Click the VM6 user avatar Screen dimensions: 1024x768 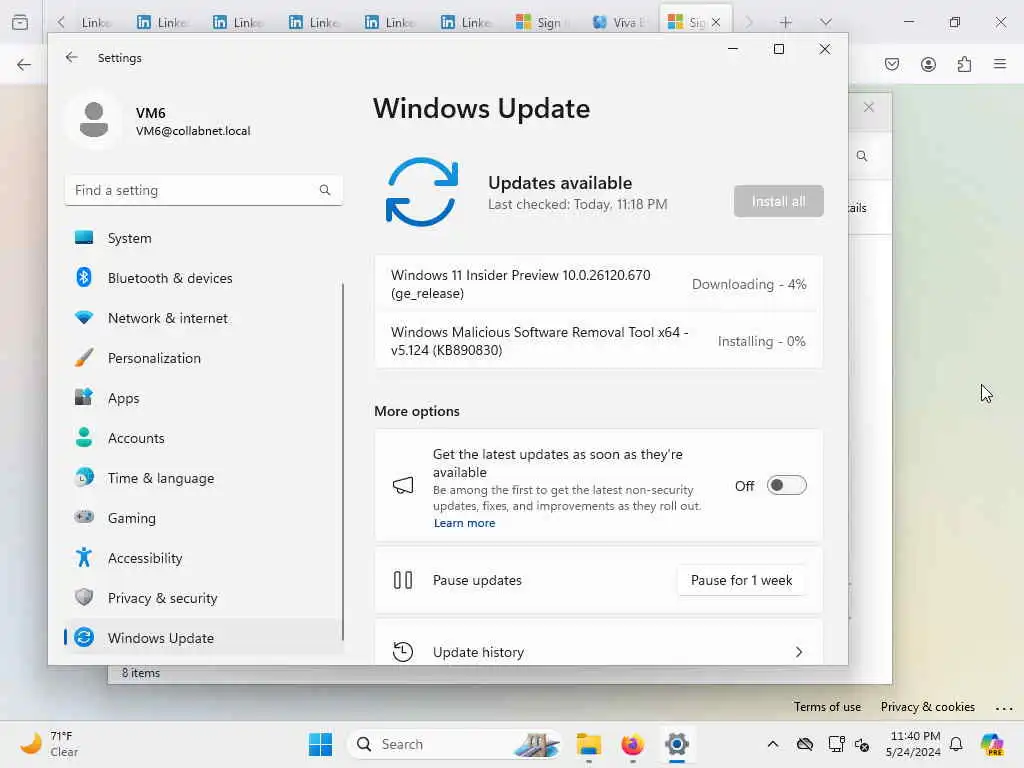(x=94, y=121)
